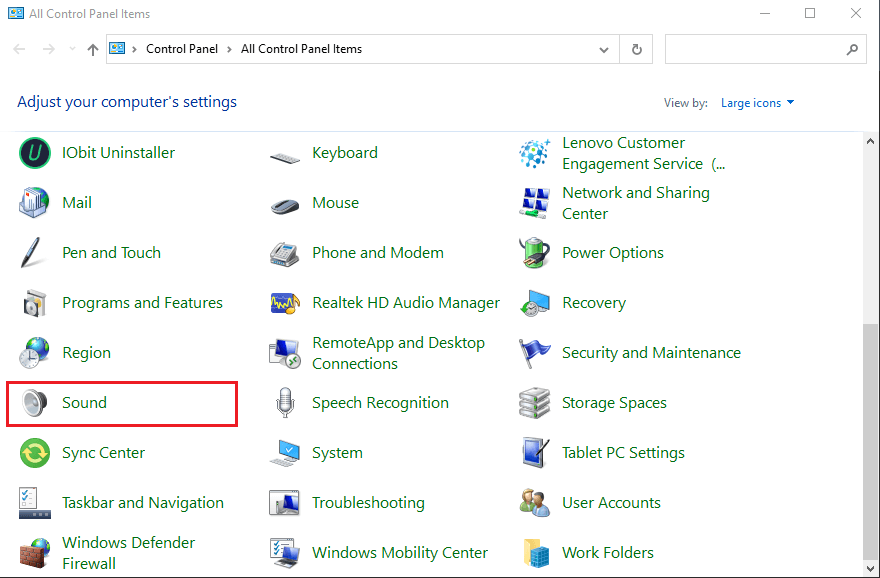Image resolution: width=880 pixels, height=578 pixels.
Task: Launch IObit Uninstaller
Action: [117, 152]
